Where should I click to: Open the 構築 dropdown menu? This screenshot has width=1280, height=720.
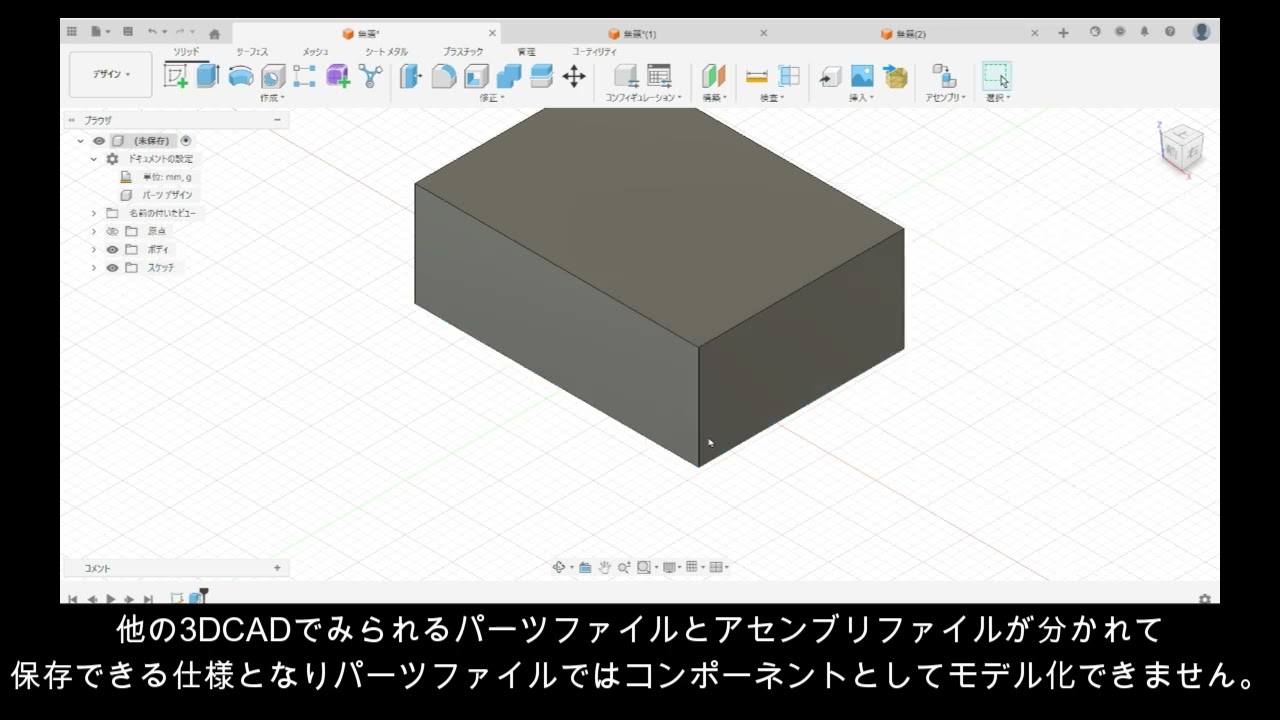click(x=714, y=98)
